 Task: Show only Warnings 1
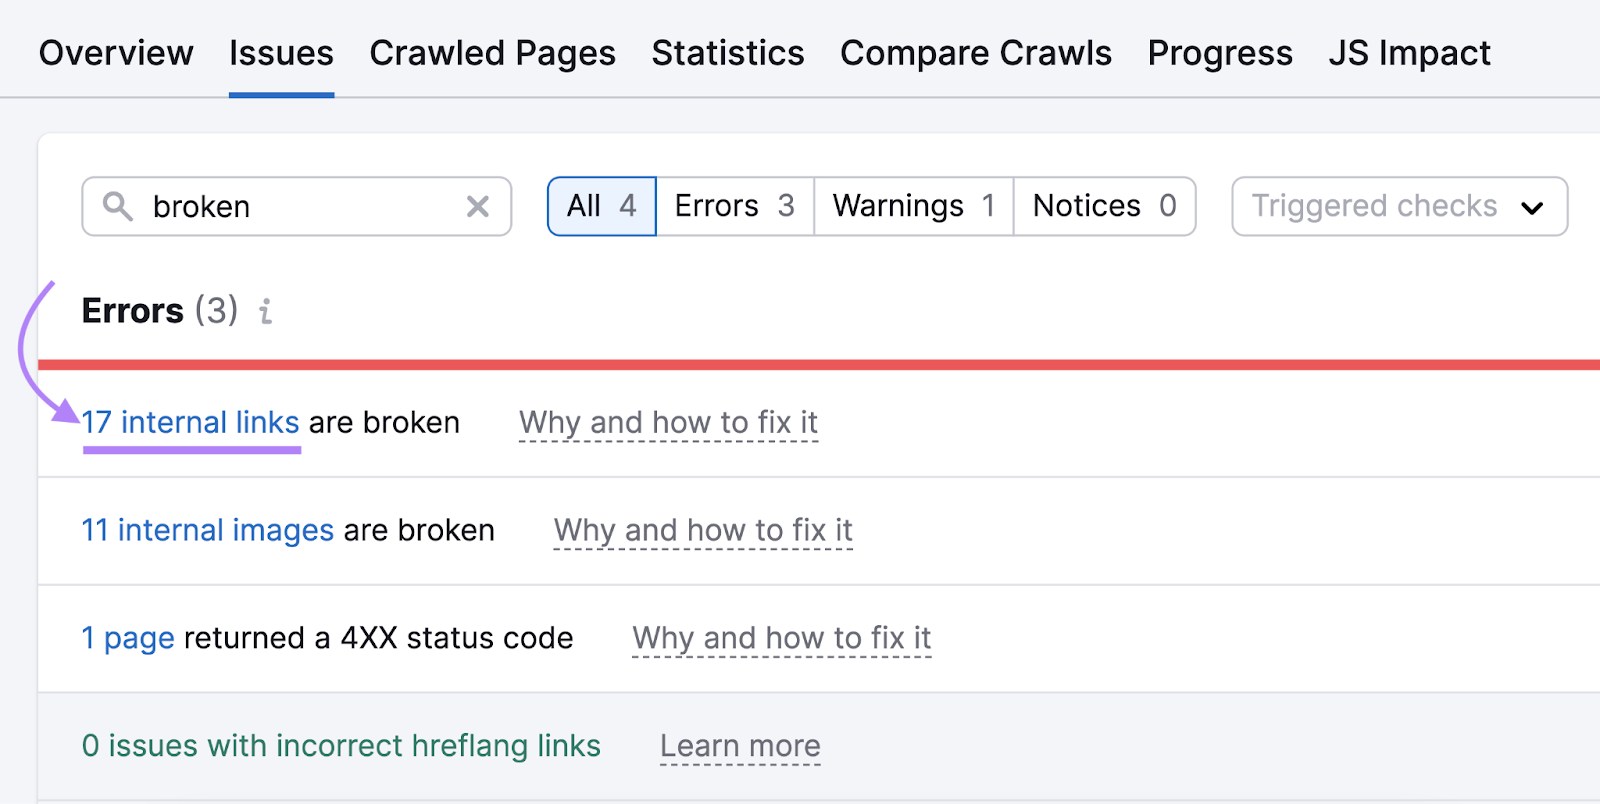pyautogui.click(x=914, y=207)
